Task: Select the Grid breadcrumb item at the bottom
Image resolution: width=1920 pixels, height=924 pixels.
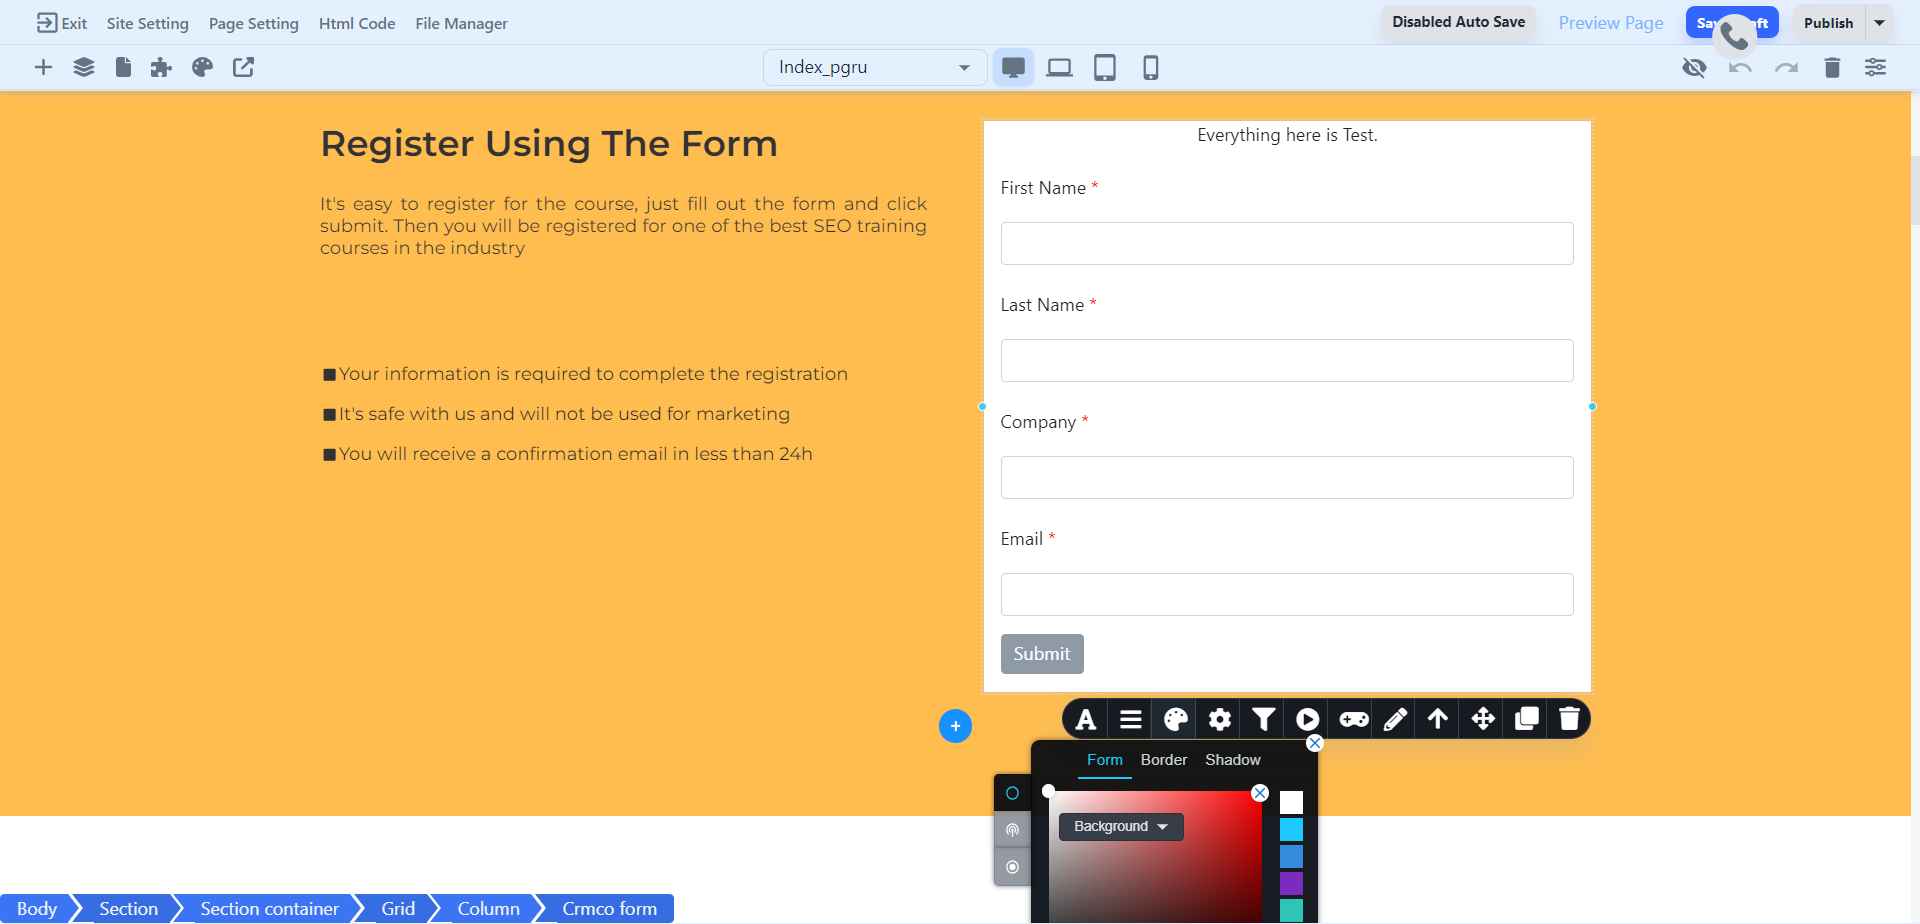Action: tap(398, 908)
